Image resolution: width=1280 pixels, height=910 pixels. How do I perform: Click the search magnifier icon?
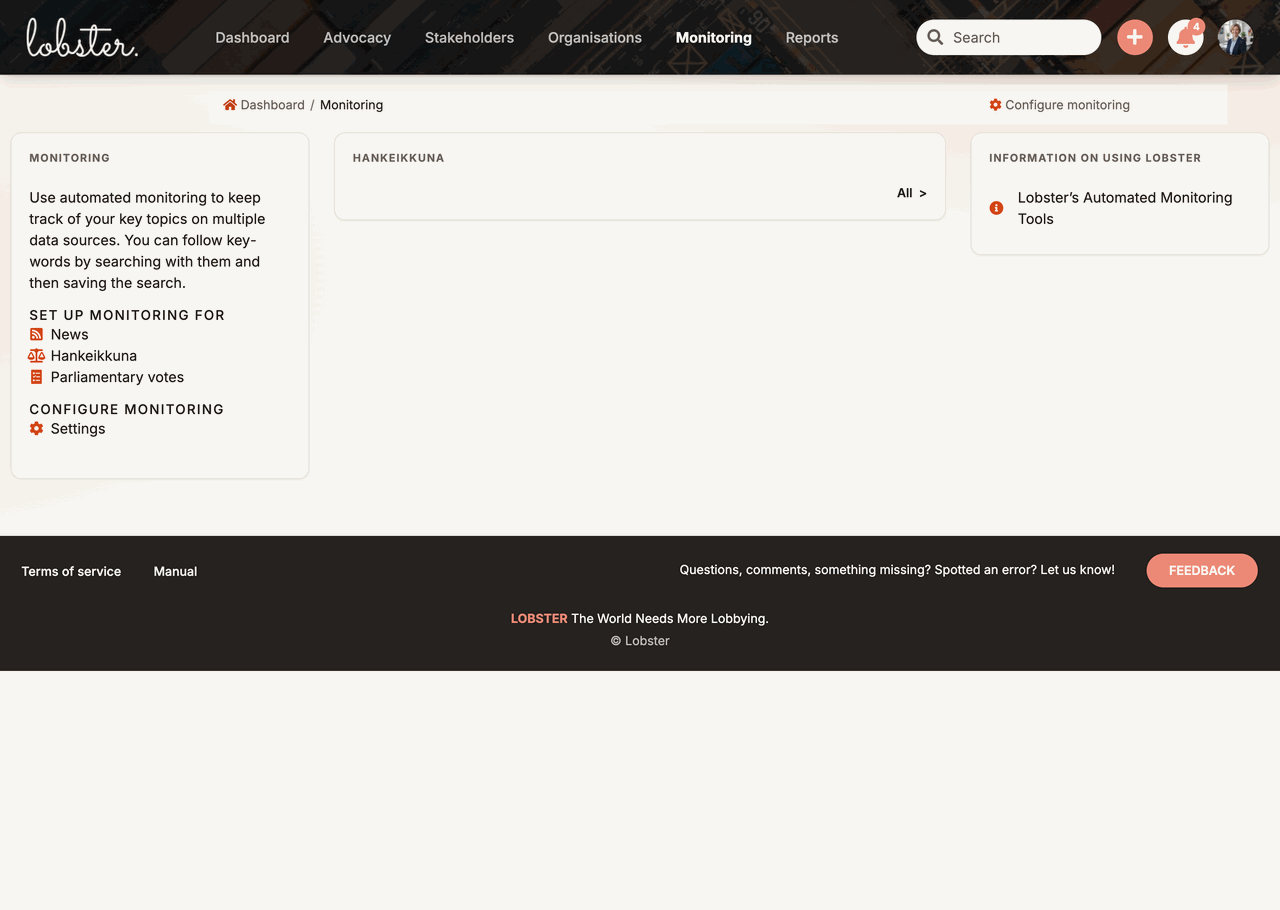coord(935,38)
